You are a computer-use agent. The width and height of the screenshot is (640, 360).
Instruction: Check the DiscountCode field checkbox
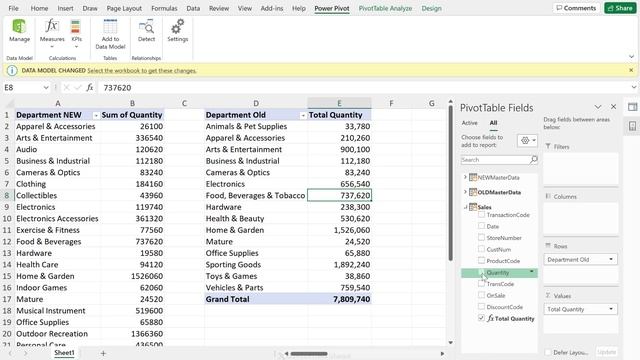pos(481,306)
